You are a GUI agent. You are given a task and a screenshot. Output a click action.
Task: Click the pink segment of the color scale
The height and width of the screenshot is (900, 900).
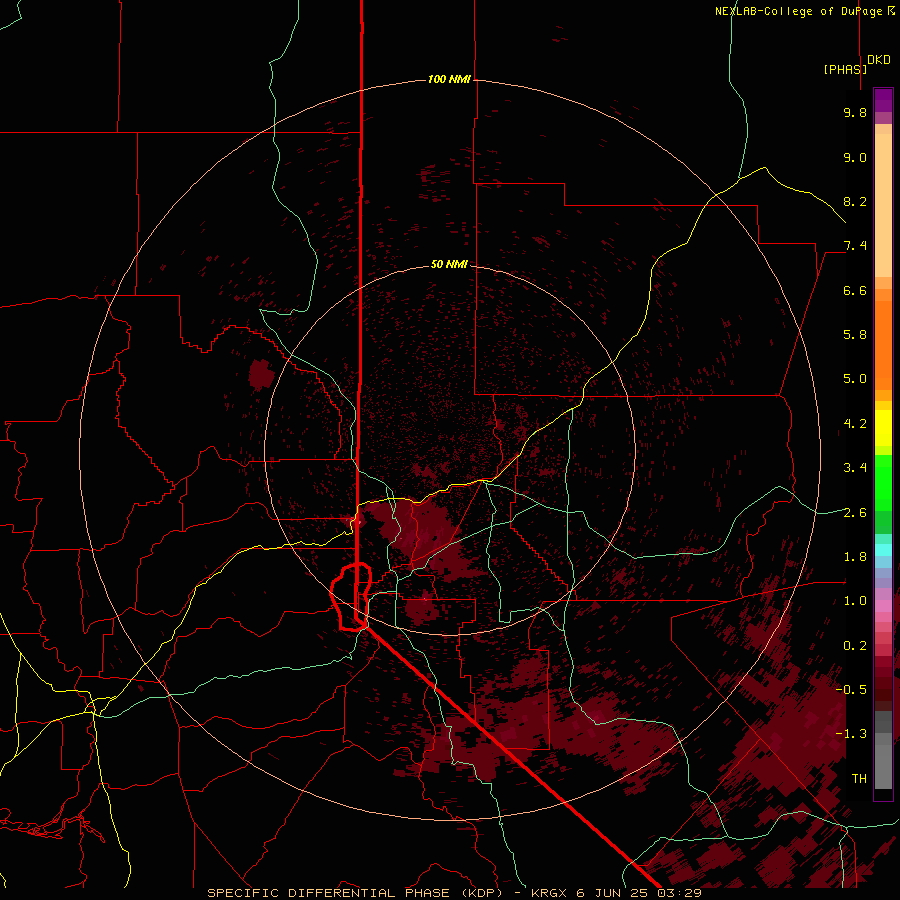[x=883, y=606]
